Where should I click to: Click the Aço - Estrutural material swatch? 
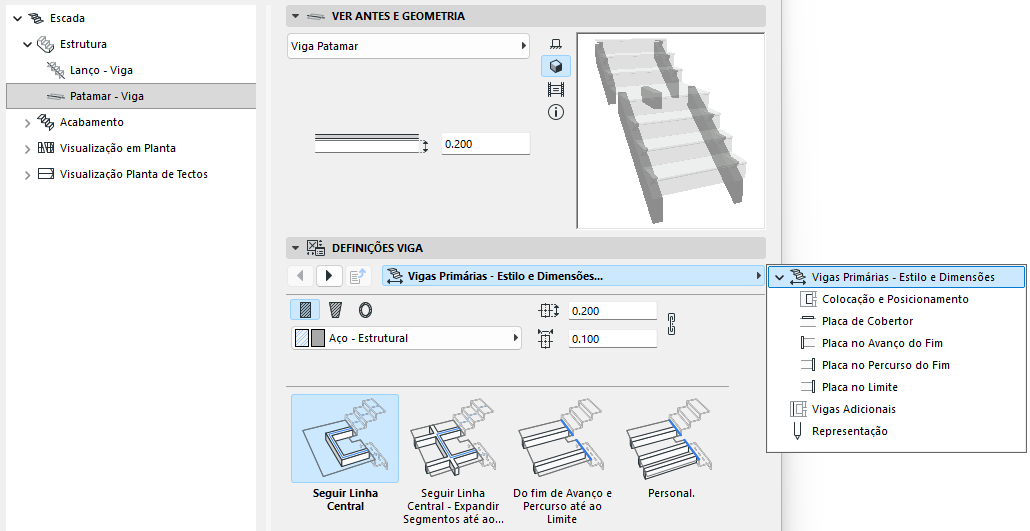pos(309,338)
